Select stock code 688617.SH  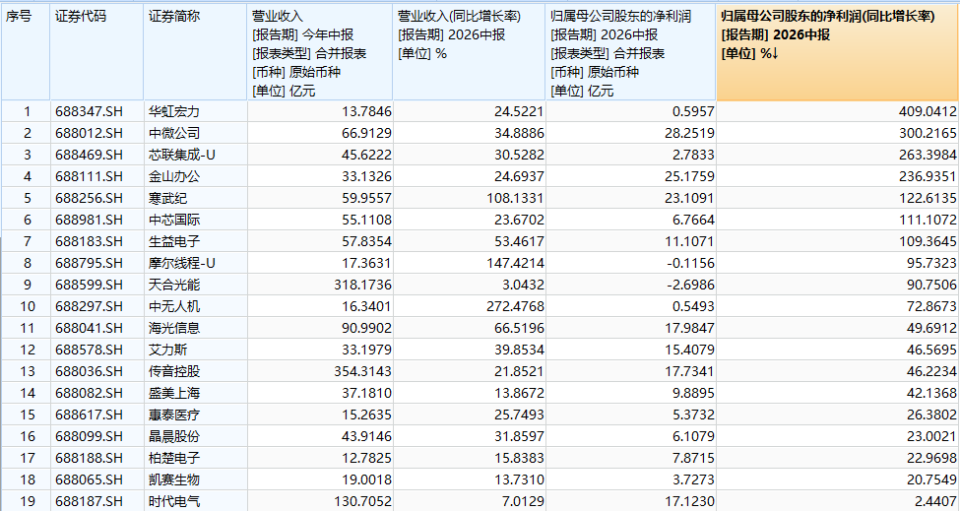click(x=89, y=415)
